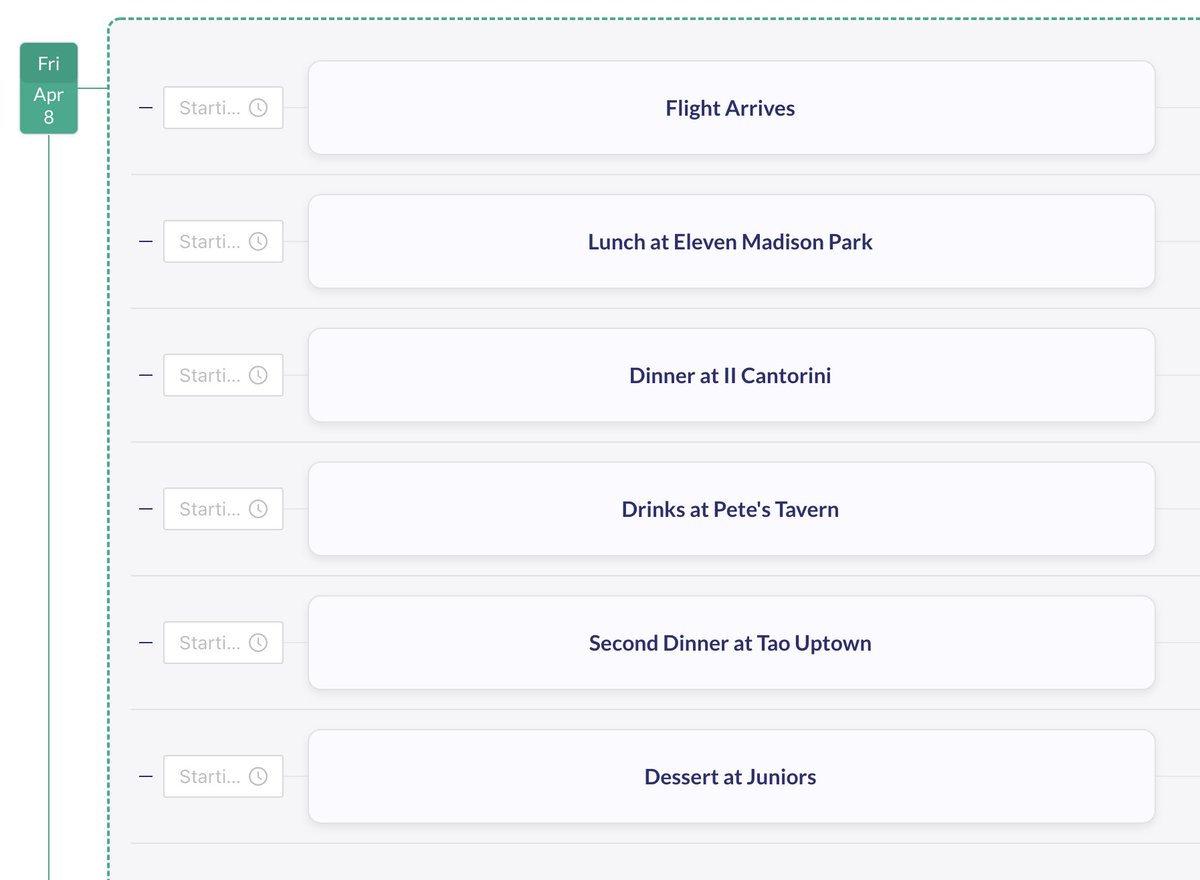Viewport: 1200px width, 880px height.
Task: Click the dash icon left of Drinks at Pete's Tavern
Action: point(146,509)
